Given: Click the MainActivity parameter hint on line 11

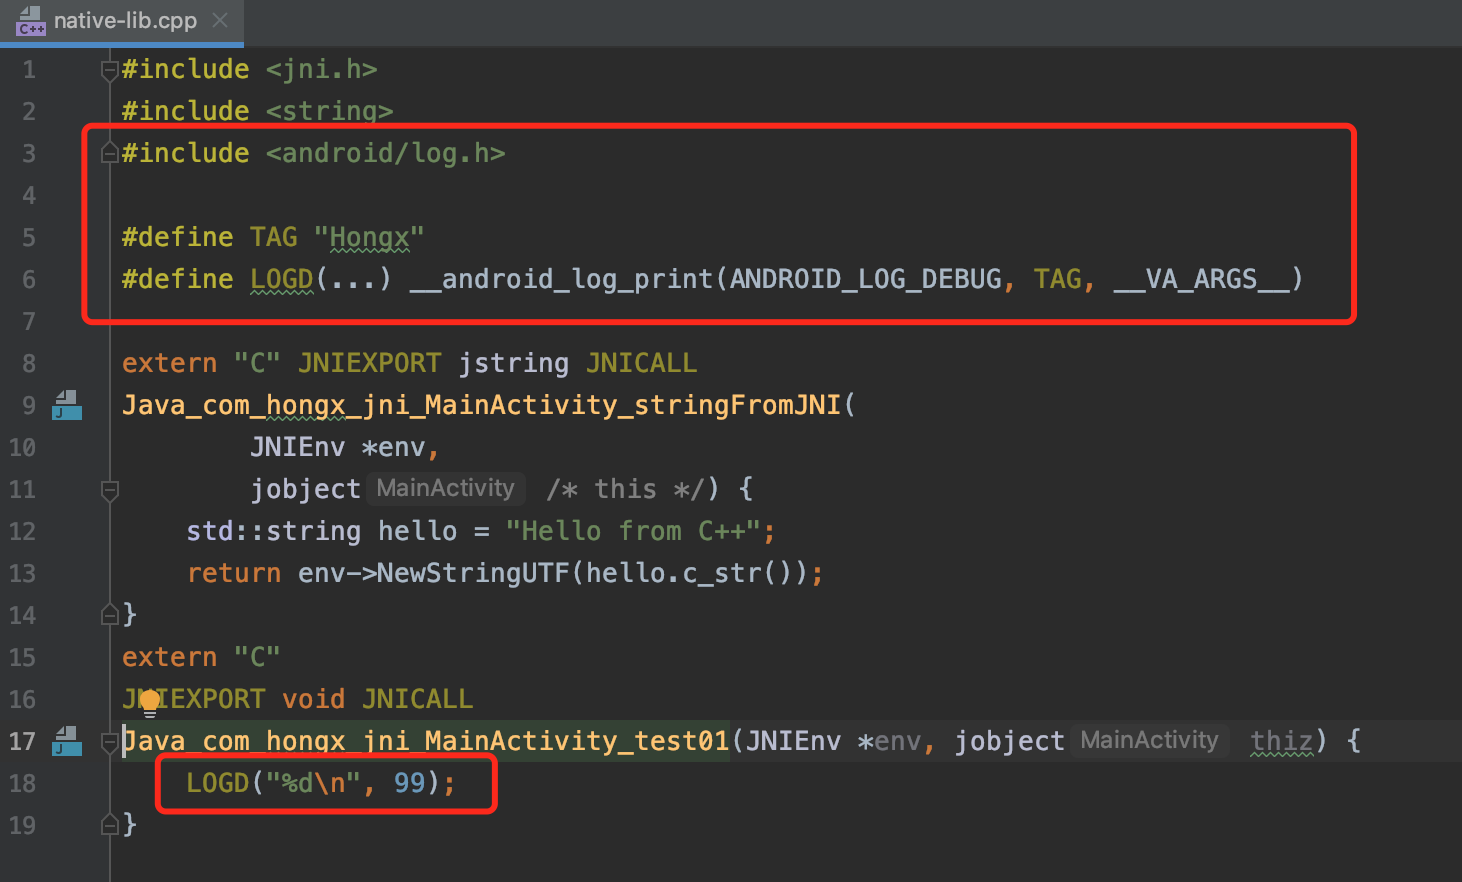Looking at the screenshot, I should click(446, 488).
